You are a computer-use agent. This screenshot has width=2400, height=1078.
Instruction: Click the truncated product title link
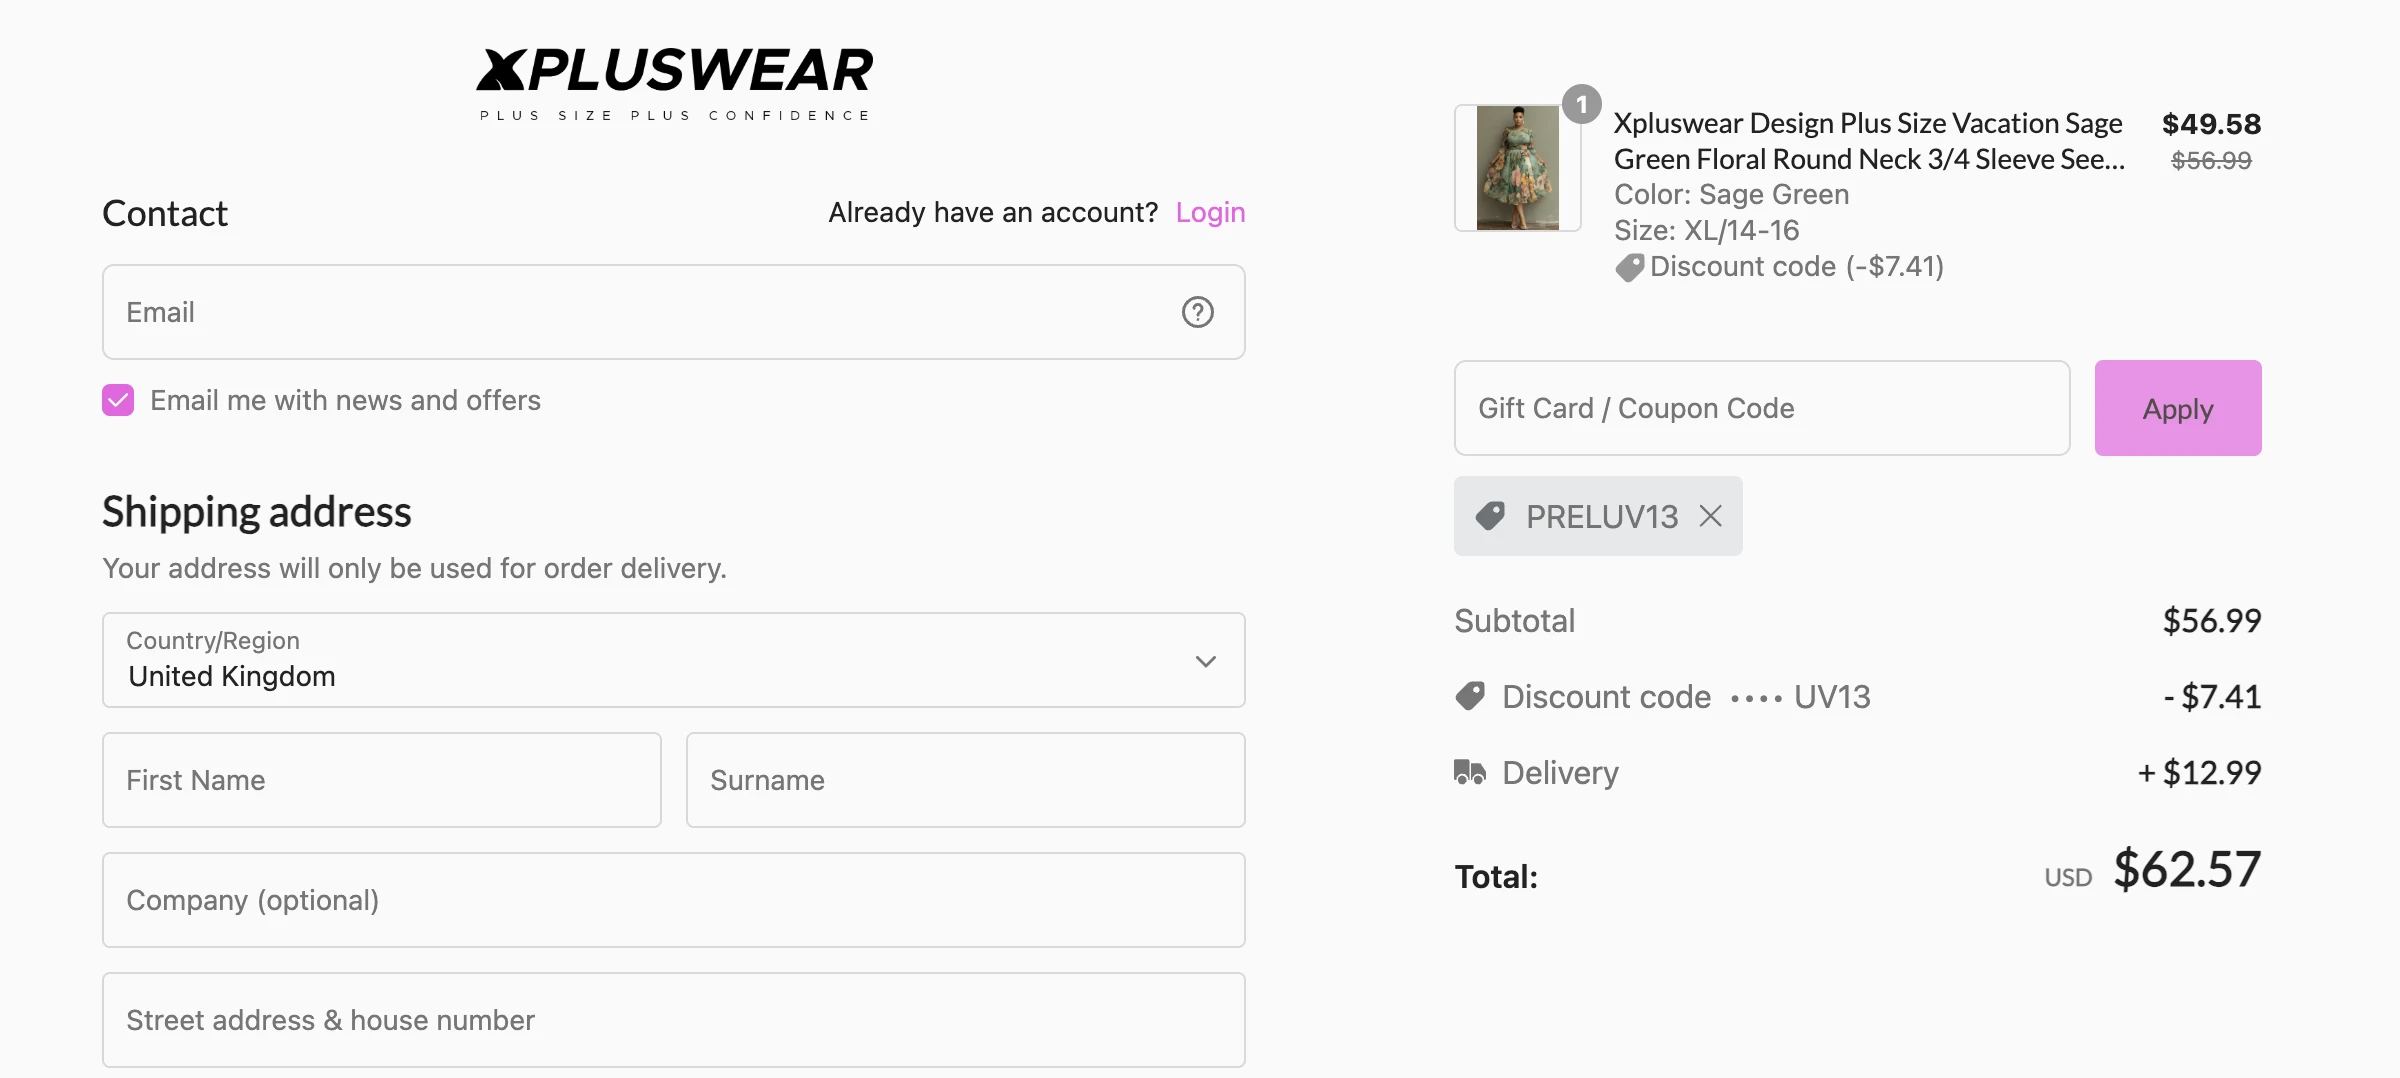point(1869,141)
